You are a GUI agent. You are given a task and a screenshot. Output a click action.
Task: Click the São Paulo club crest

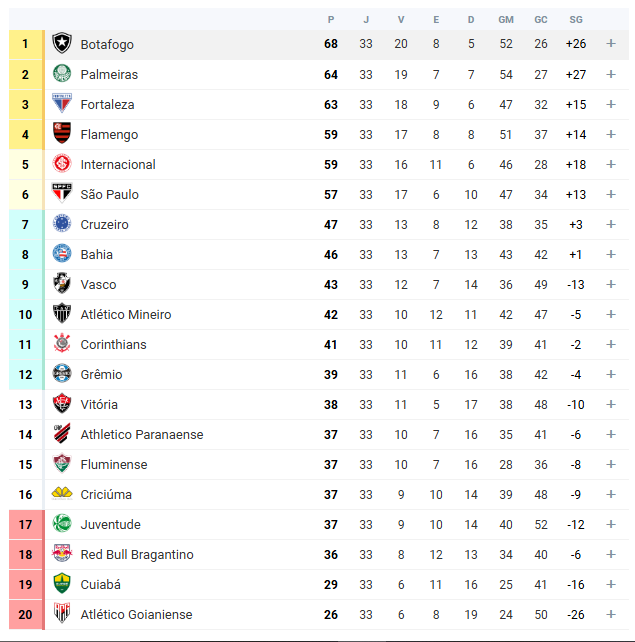pyautogui.click(x=62, y=193)
